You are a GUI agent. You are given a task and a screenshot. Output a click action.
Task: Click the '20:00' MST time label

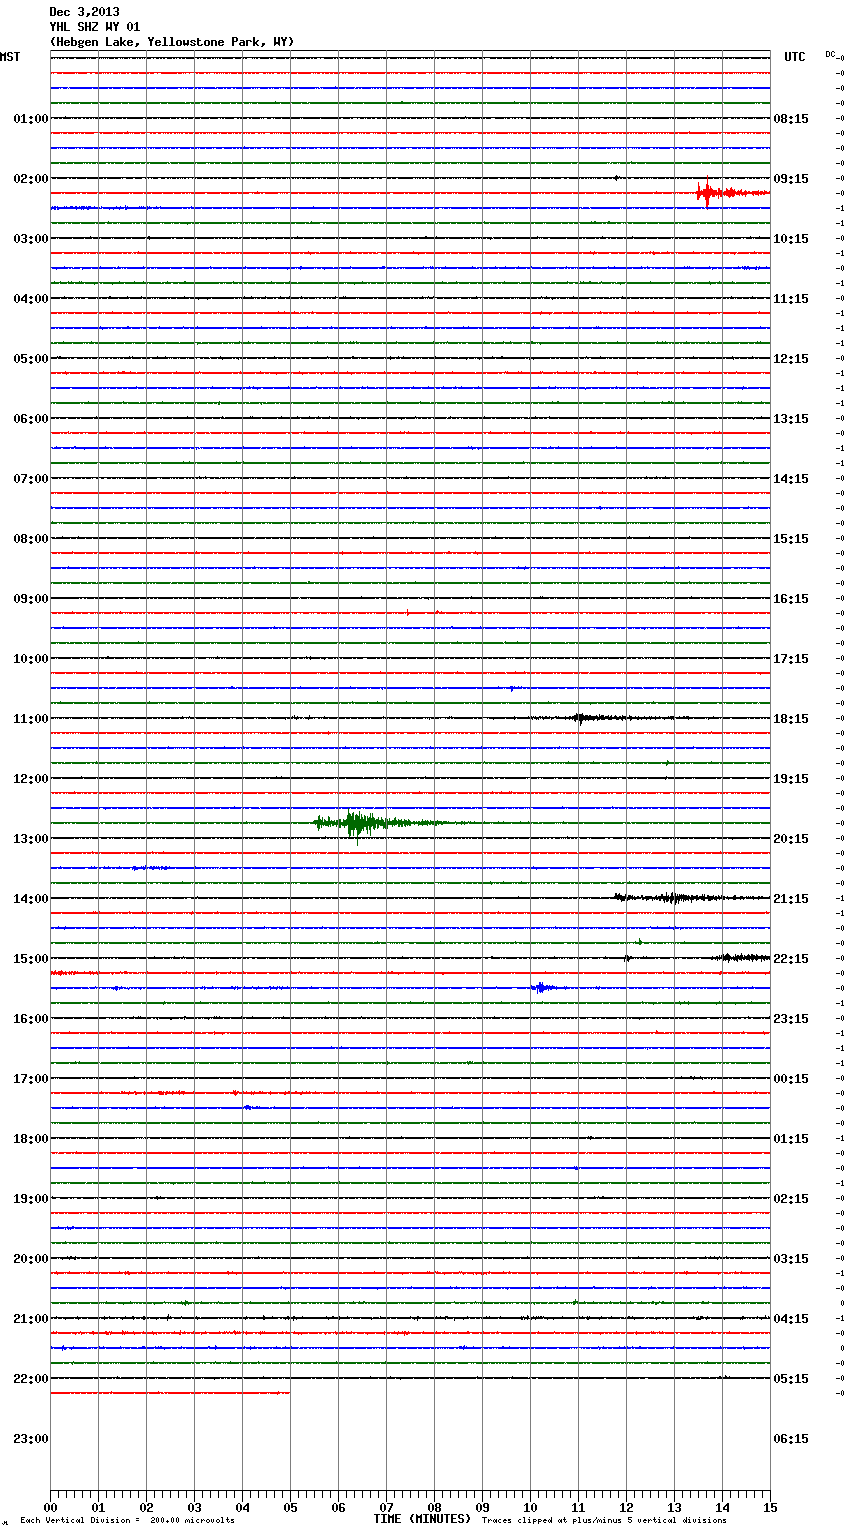30,1259
